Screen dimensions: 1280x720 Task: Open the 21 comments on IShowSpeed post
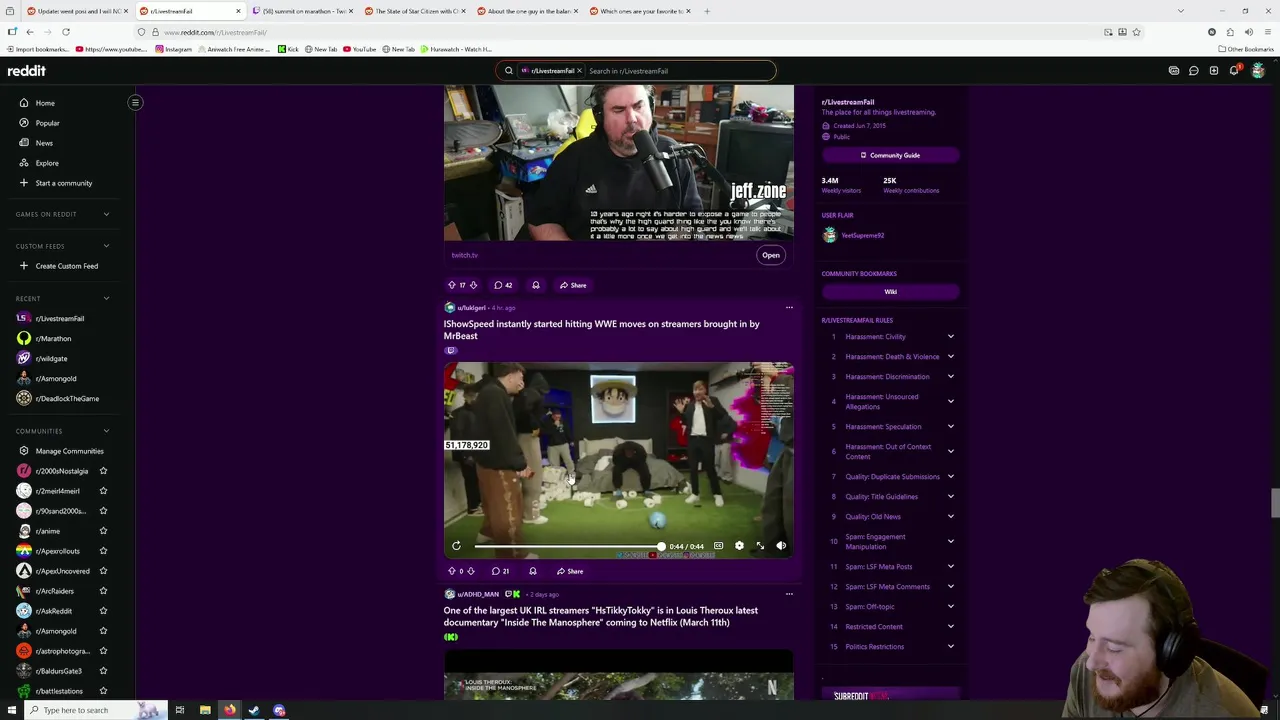[501, 571]
